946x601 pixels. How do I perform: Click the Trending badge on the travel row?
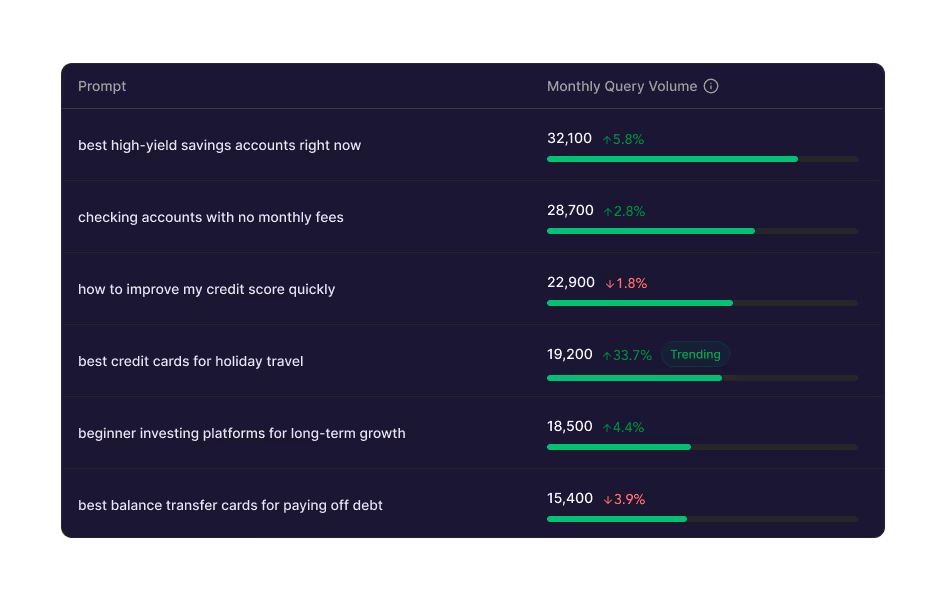click(x=694, y=354)
